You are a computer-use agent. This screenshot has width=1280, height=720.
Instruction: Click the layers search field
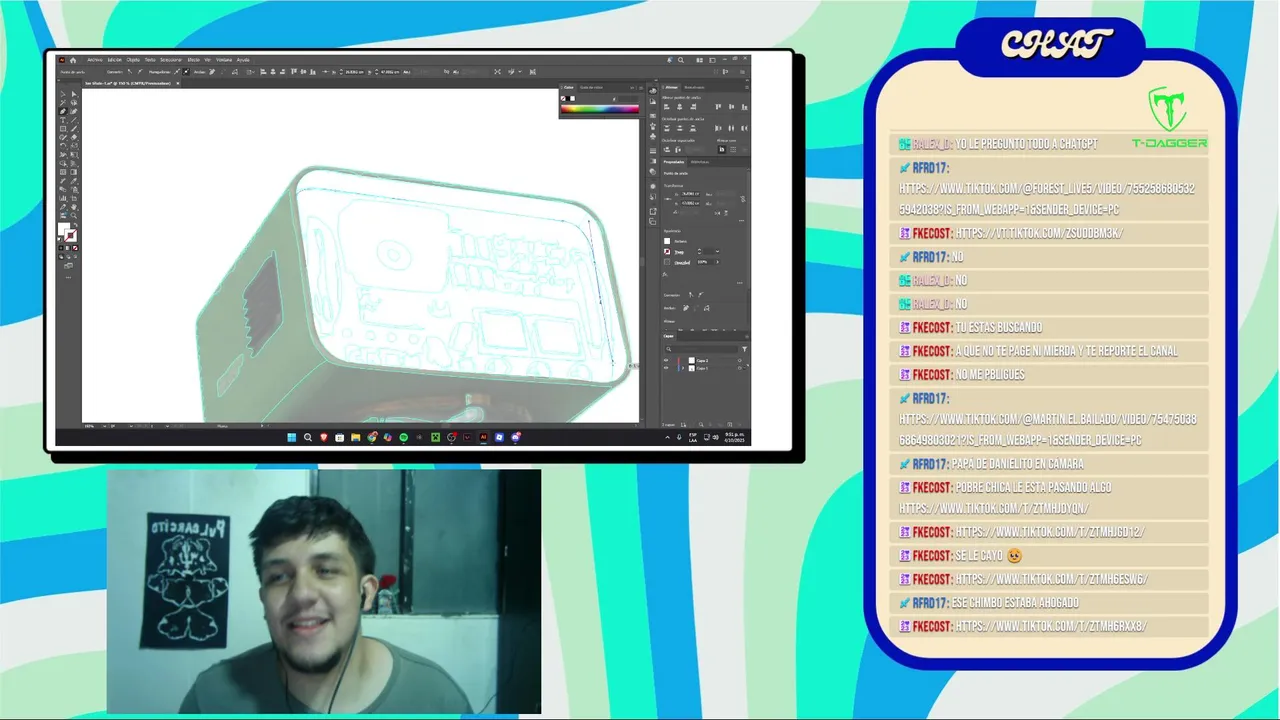703,349
